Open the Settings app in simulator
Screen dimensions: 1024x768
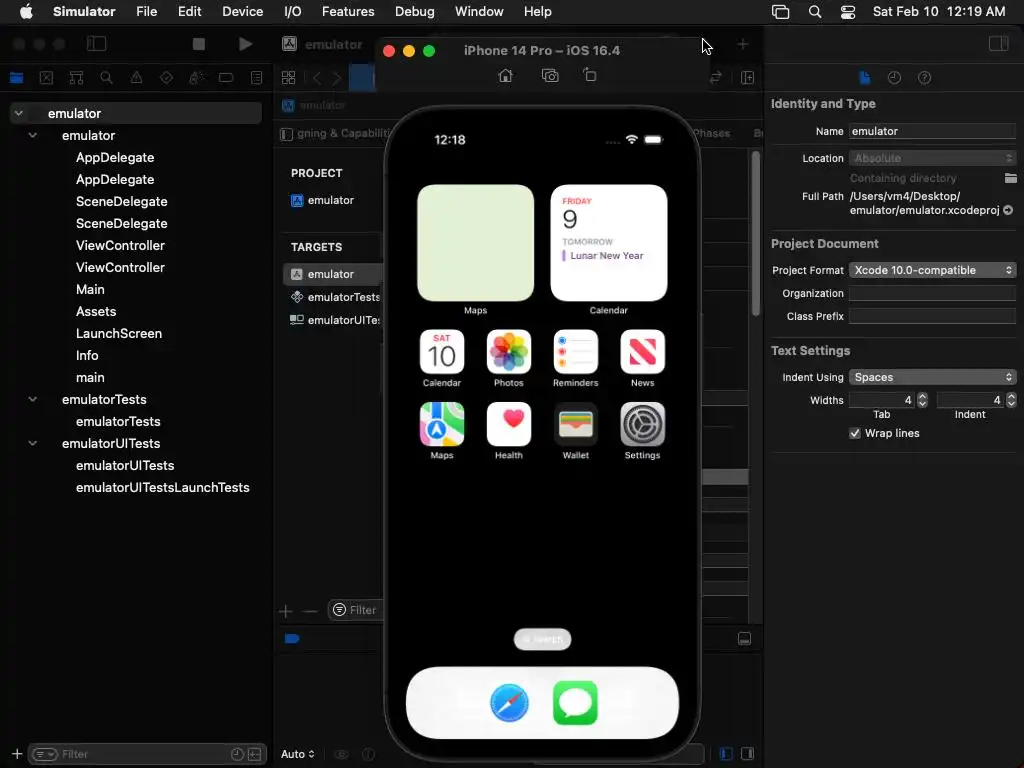point(643,424)
